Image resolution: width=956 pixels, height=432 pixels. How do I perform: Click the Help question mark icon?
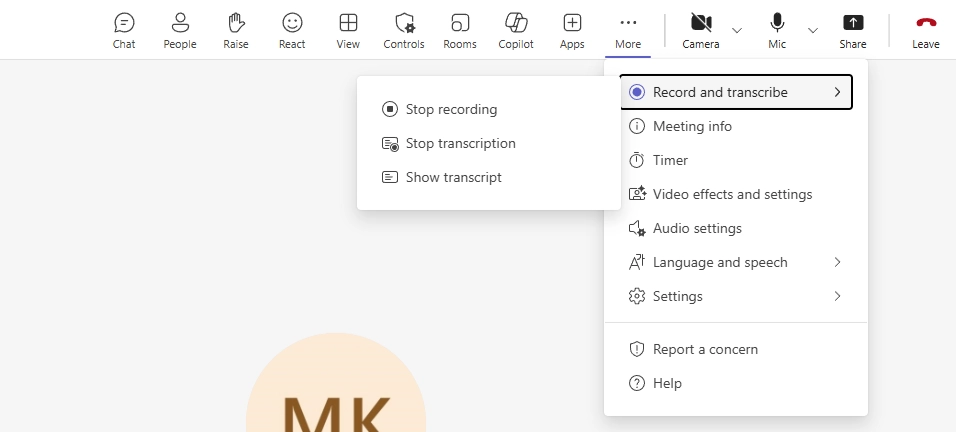click(x=637, y=383)
